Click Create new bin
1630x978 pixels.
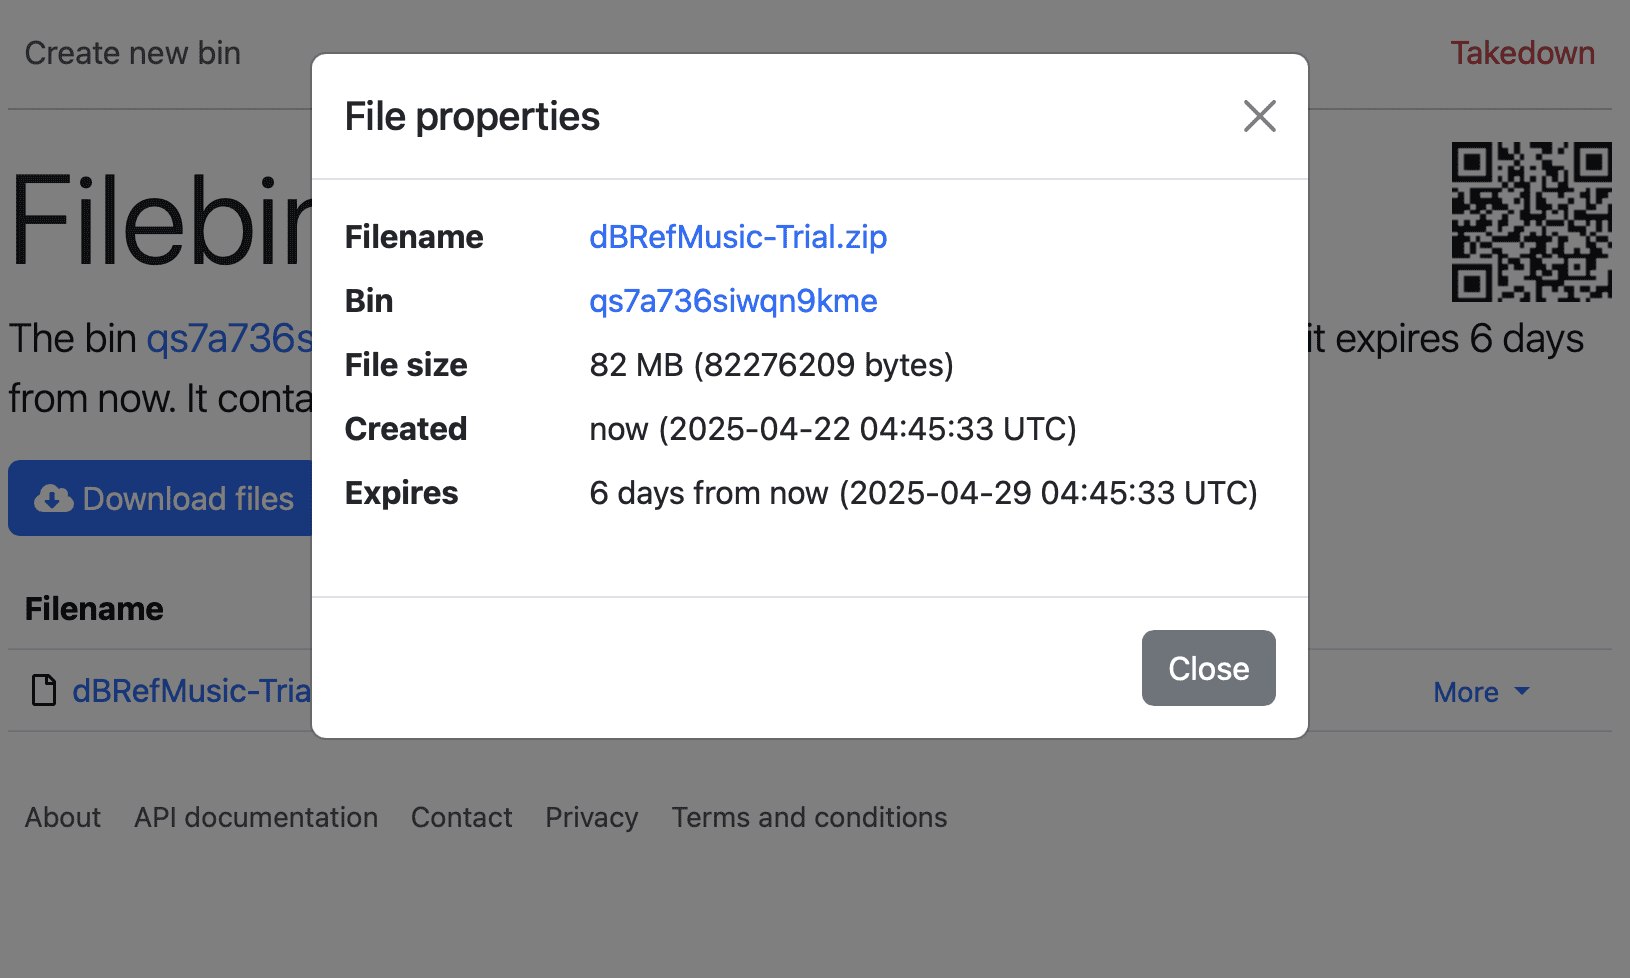click(x=133, y=53)
